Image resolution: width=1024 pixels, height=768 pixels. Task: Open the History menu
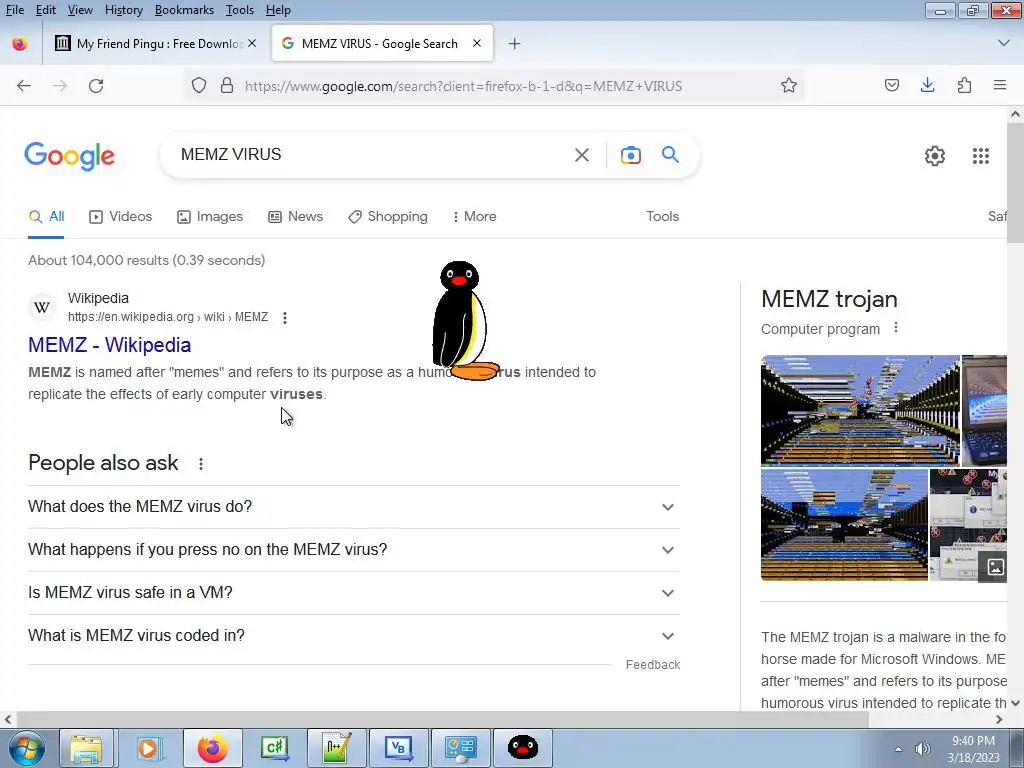coord(123,10)
